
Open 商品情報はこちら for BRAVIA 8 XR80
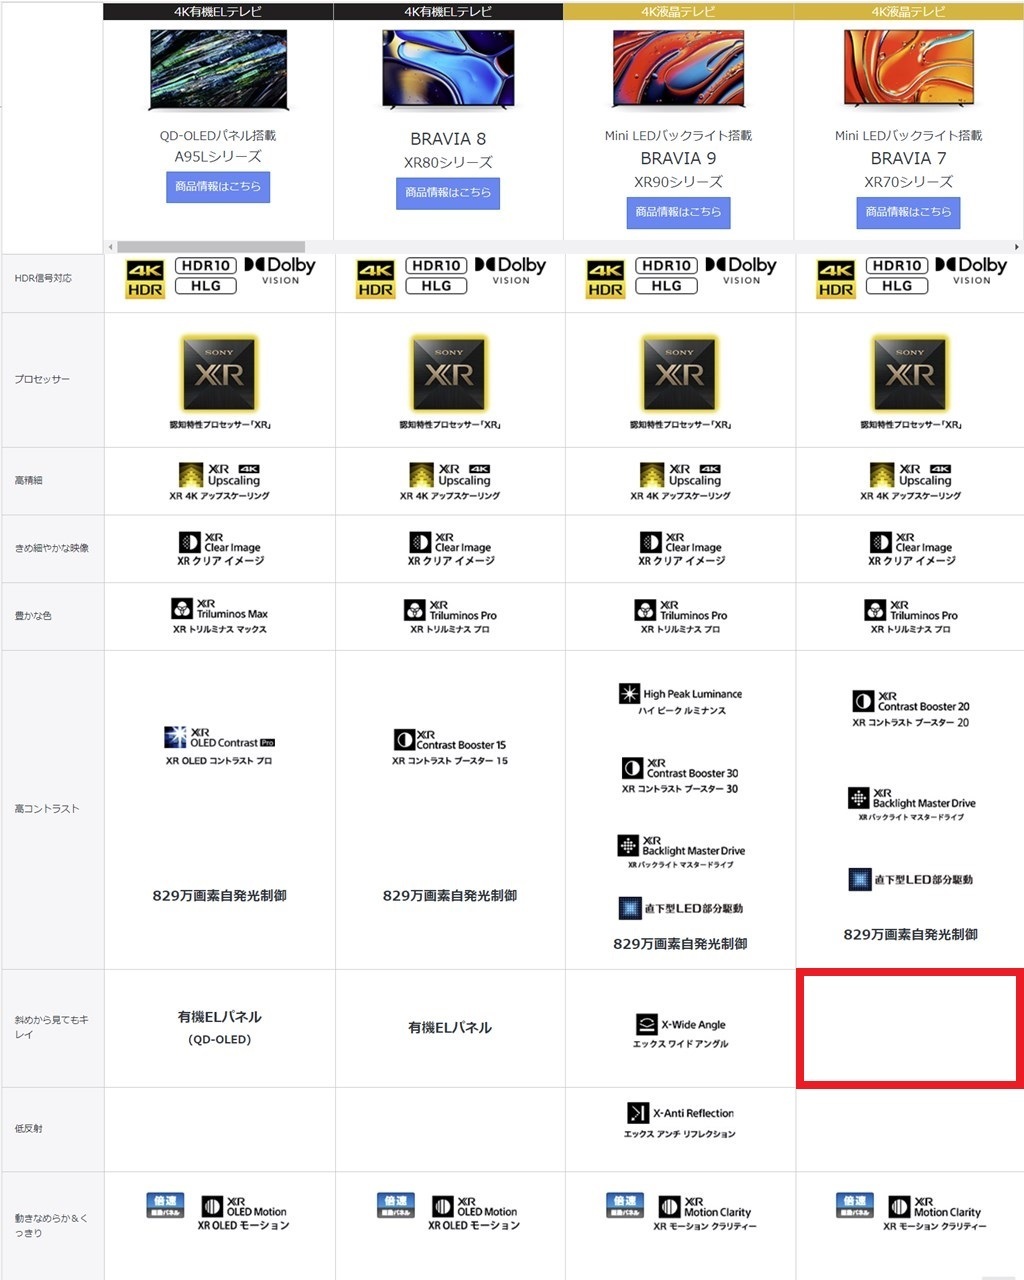pyautogui.click(x=448, y=193)
